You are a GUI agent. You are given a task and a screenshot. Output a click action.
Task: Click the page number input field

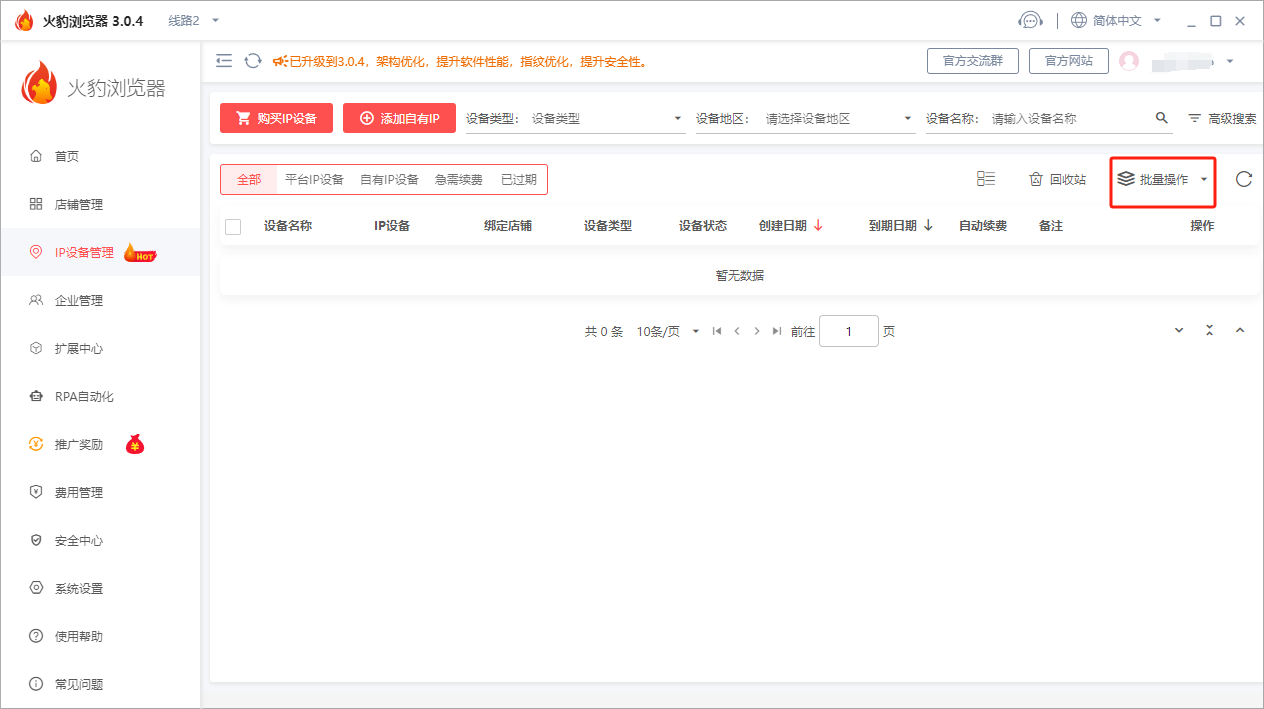pyautogui.click(x=848, y=330)
